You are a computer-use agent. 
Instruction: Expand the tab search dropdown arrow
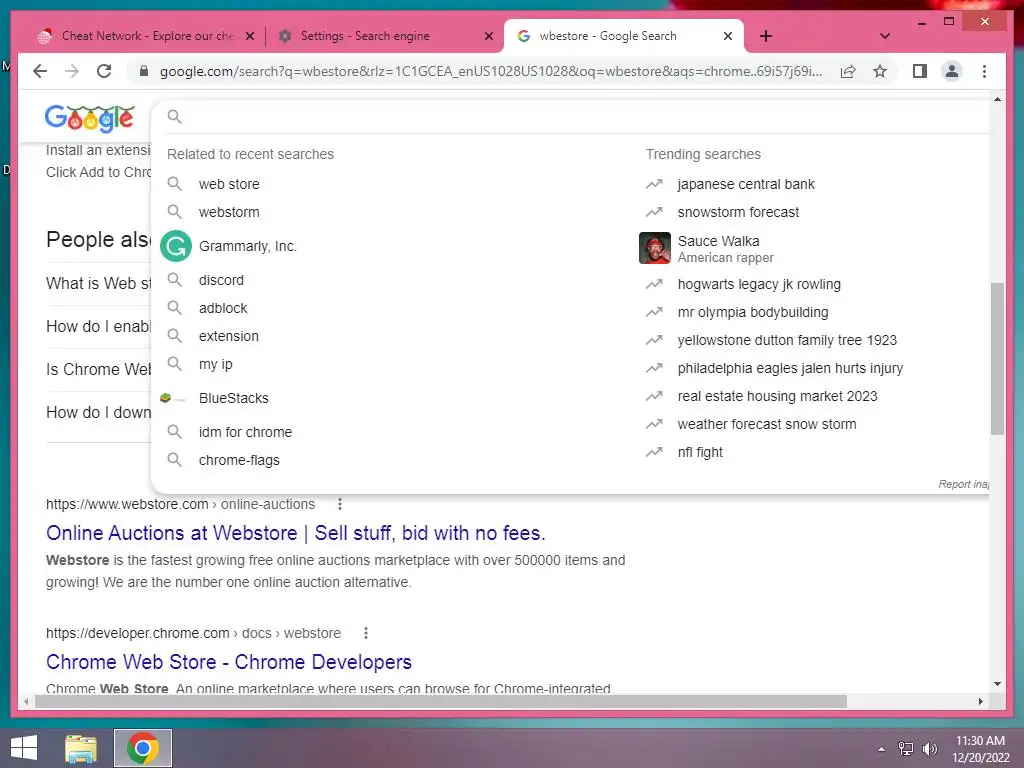(884, 36)
